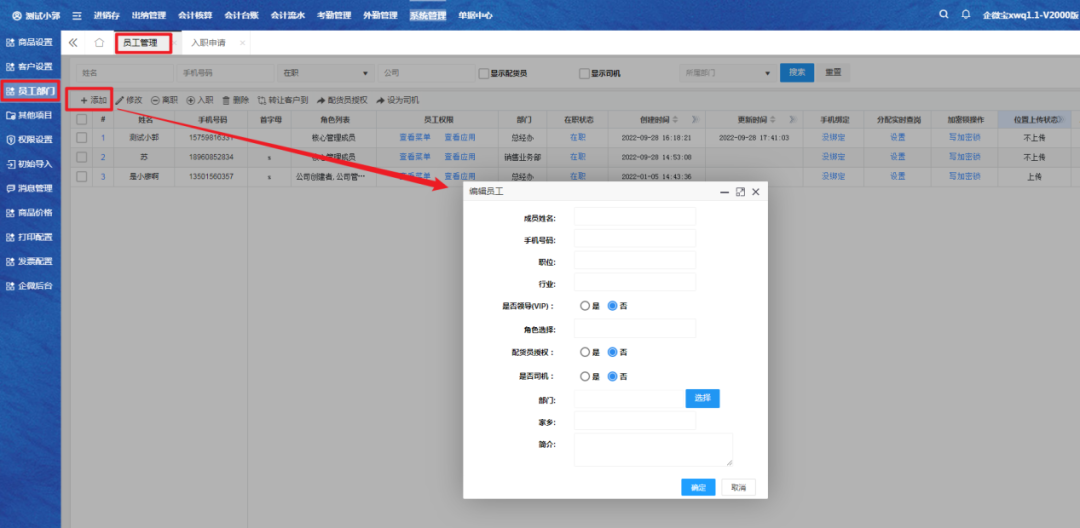Open the 在职 status dropdown
Image resolution: width=1080 pixels, height=528 pixels.
(324, 73)
